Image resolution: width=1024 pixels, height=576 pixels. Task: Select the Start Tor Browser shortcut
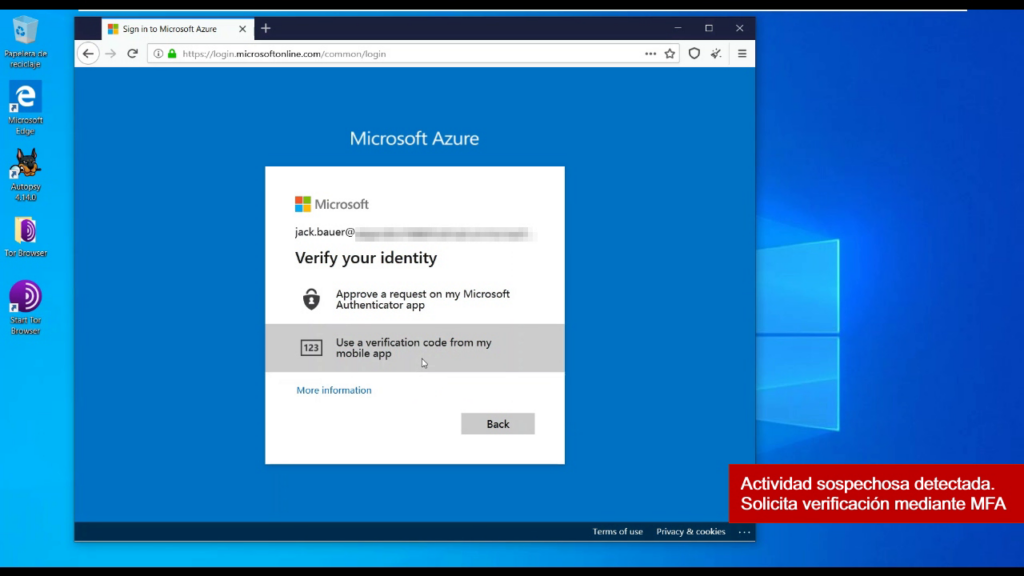(x=25, y=308)
